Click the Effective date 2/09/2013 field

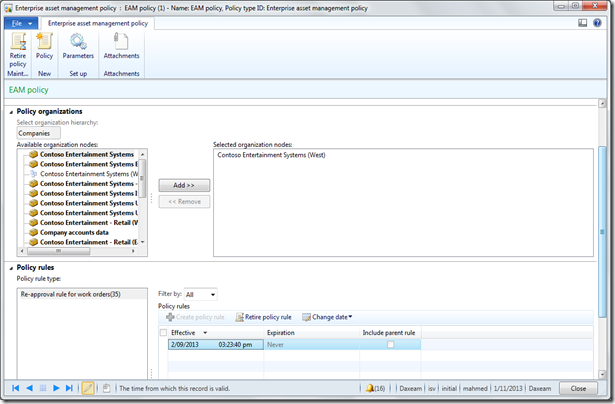pyautogui.click(x=216, y=344)
